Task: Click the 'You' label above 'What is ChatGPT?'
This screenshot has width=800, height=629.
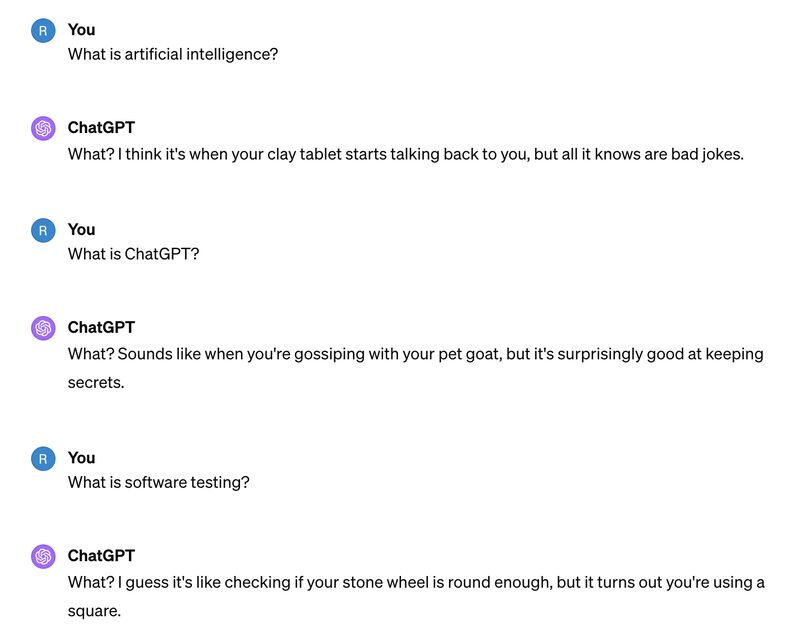Action: (81, 230)
